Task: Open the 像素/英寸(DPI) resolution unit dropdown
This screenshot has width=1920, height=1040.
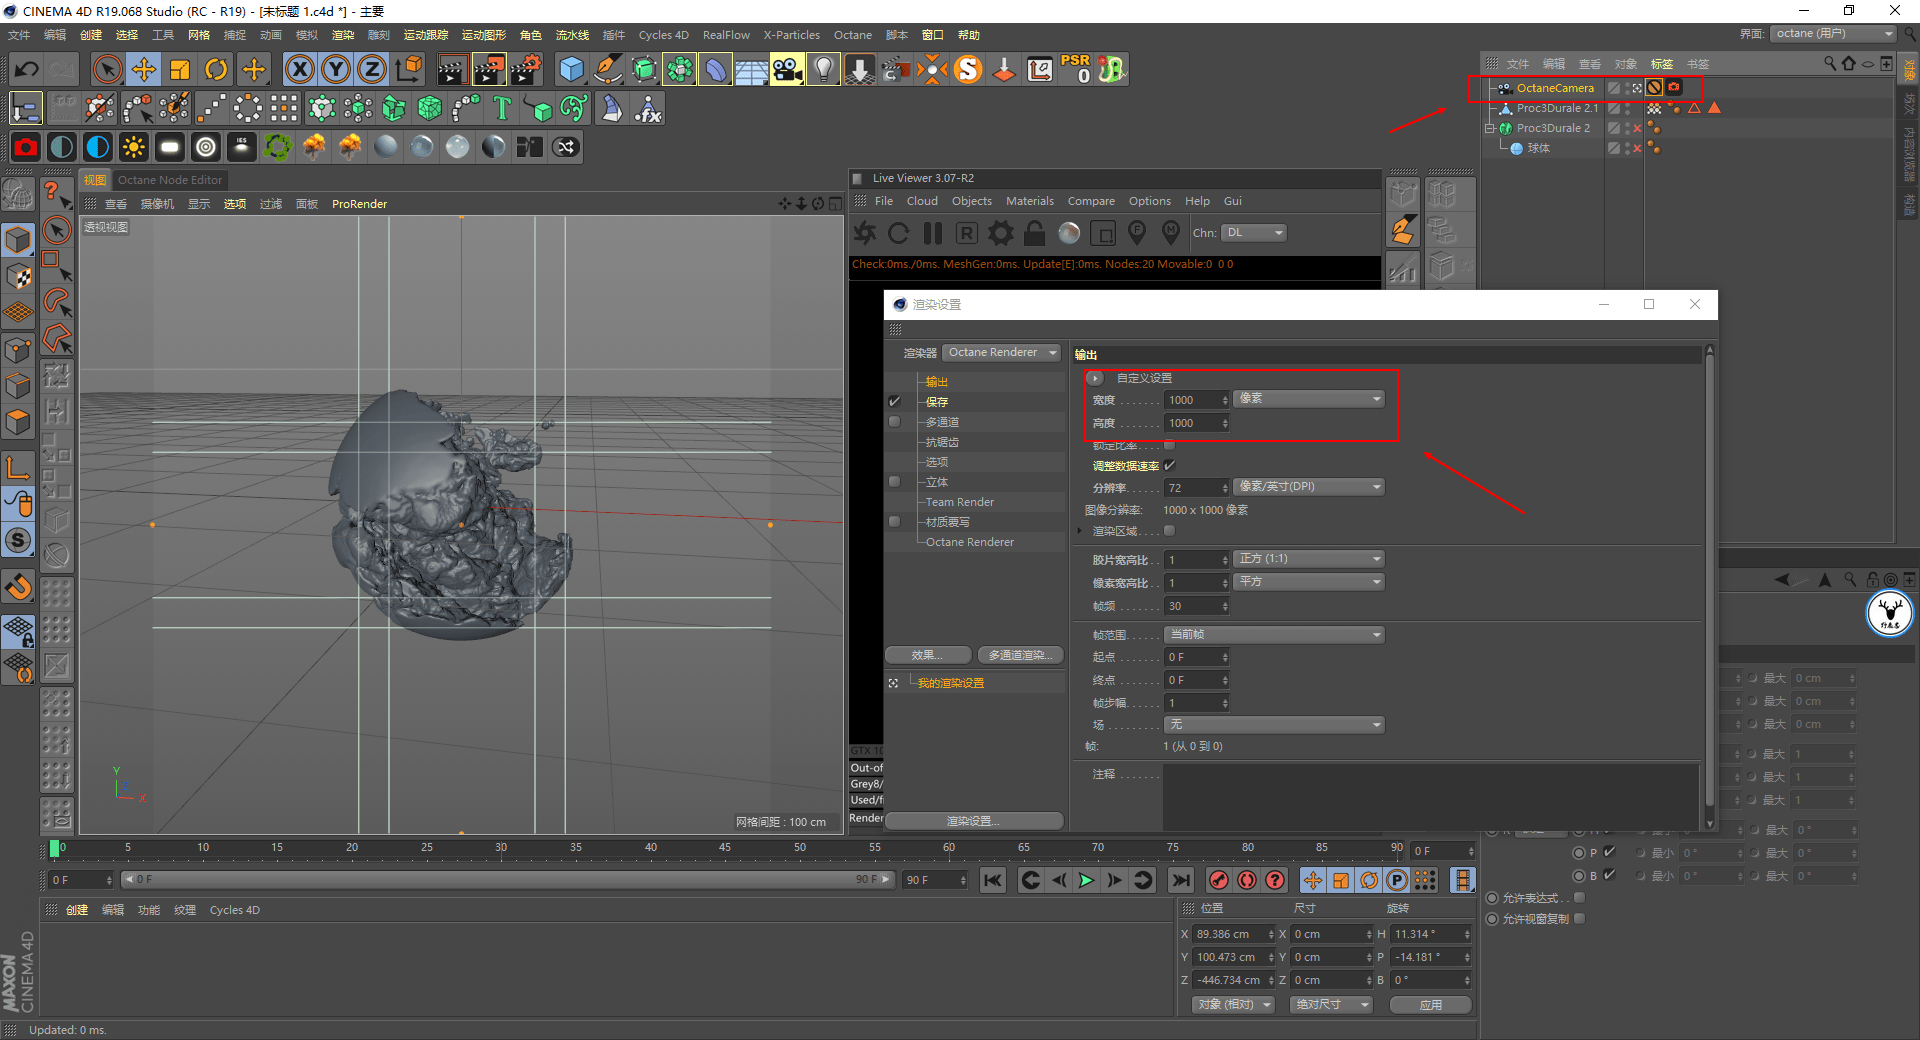Action: pos(1308,487)
